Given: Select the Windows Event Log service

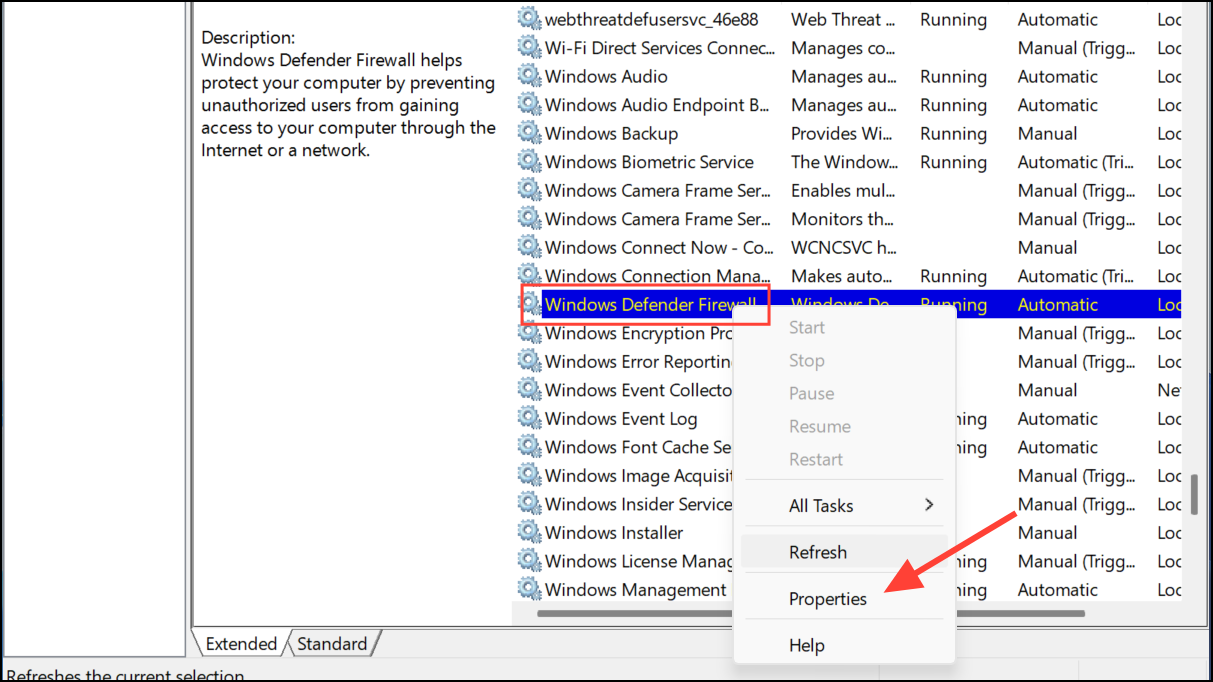Looking at the screenshot, I should click(x=621, y=418).
